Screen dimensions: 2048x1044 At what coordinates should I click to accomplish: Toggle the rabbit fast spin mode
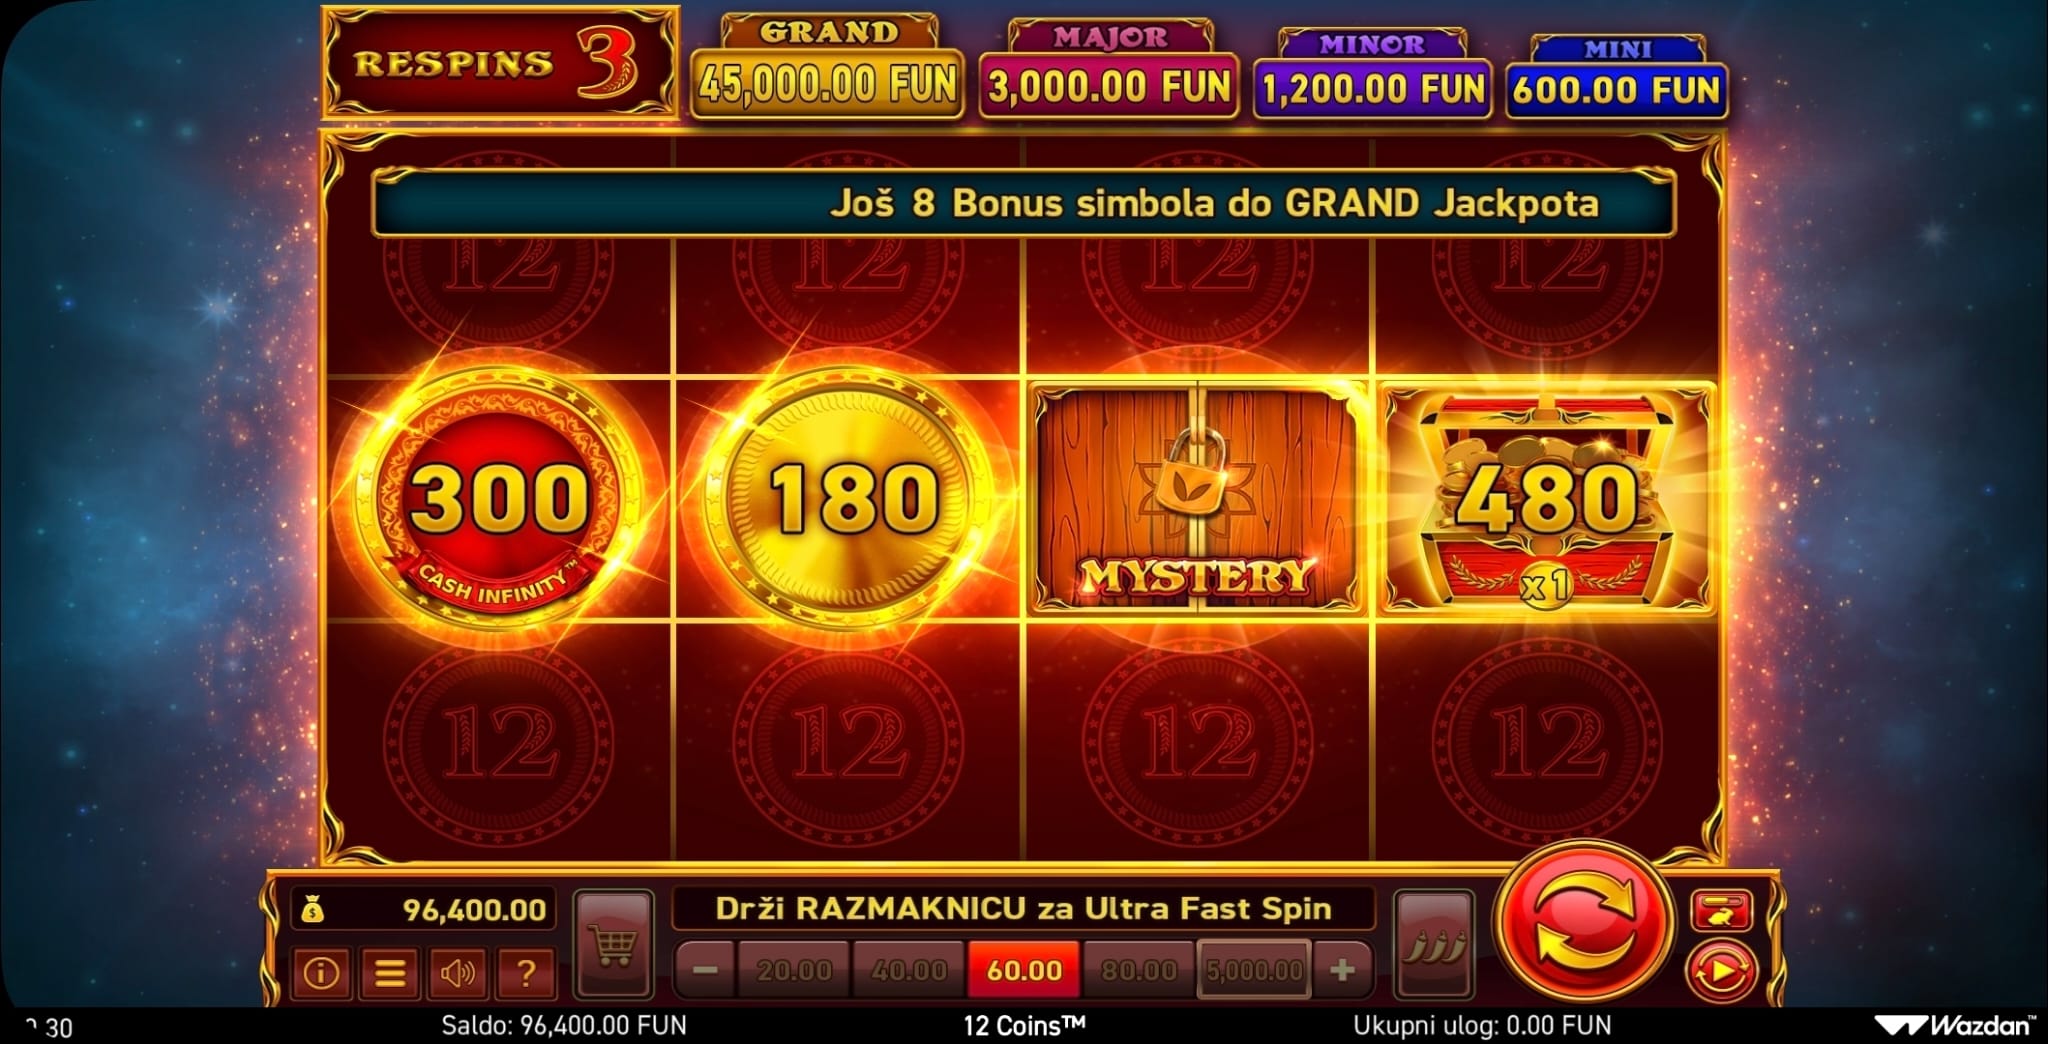tap(1721, 911)
